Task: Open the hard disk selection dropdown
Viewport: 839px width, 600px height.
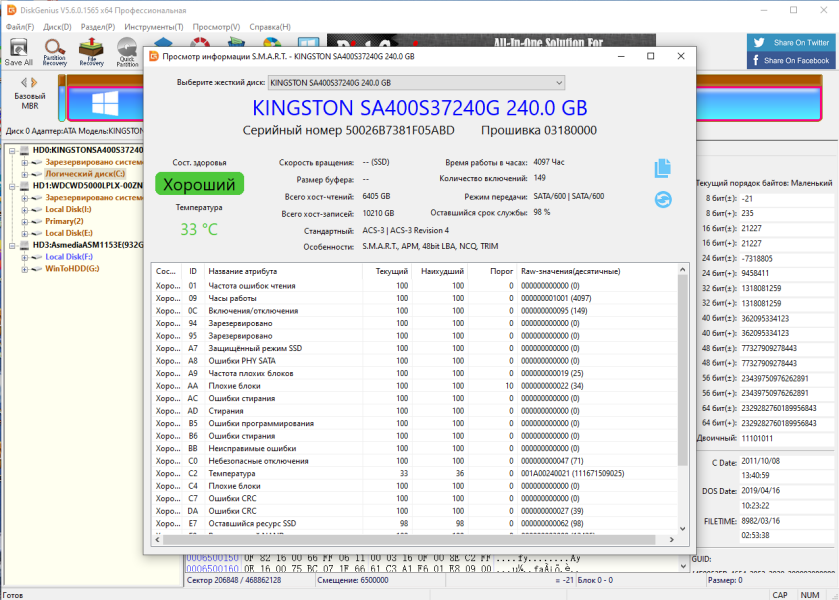Action: 416,83
